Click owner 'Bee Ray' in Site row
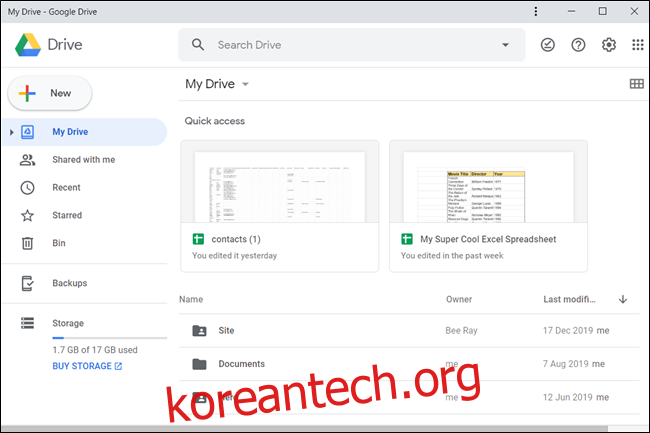Viewport: 650px width, 433px height. 461,331
